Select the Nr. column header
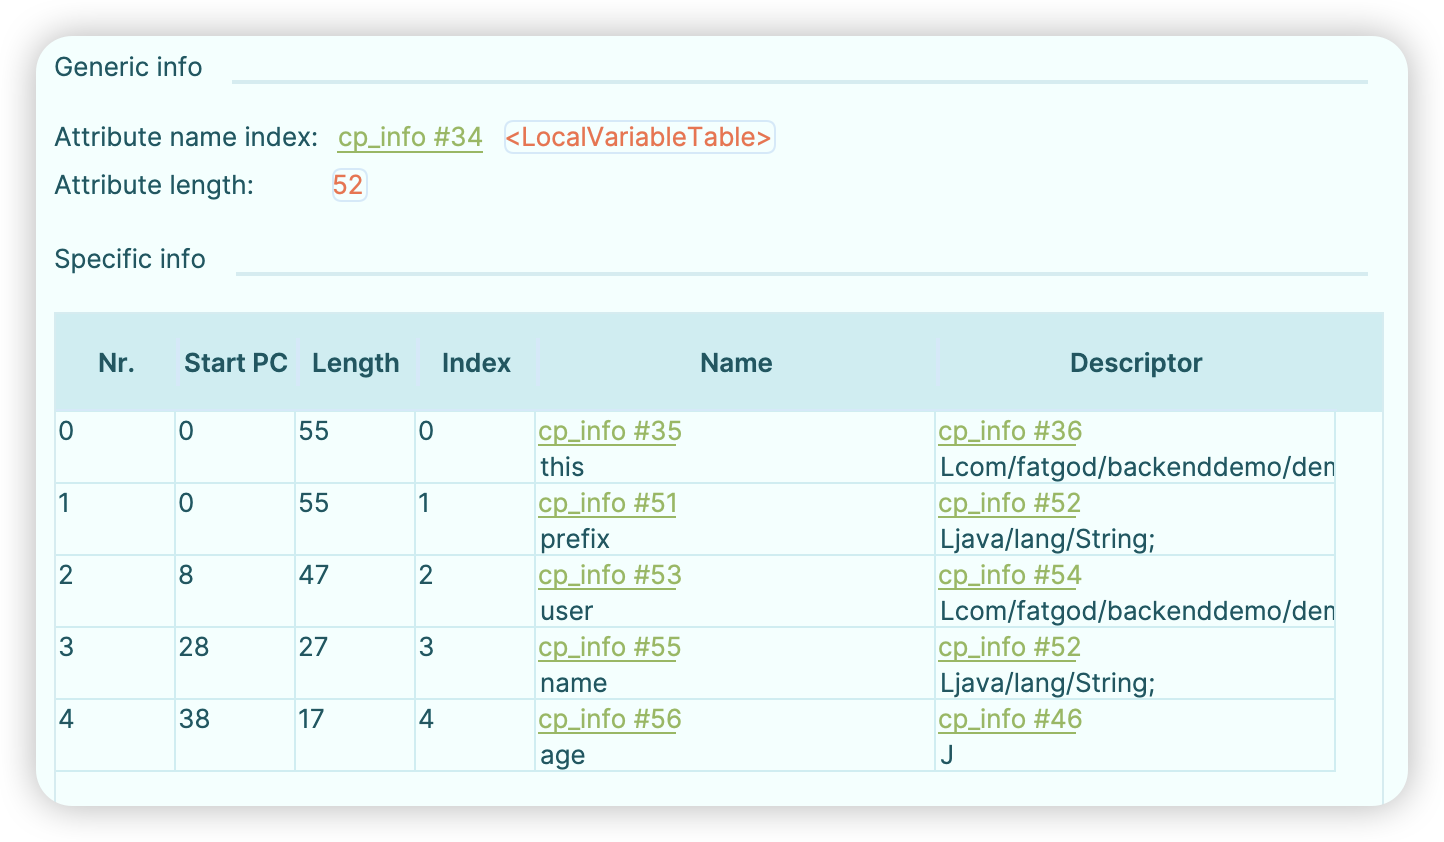 [x=116, y=363]
